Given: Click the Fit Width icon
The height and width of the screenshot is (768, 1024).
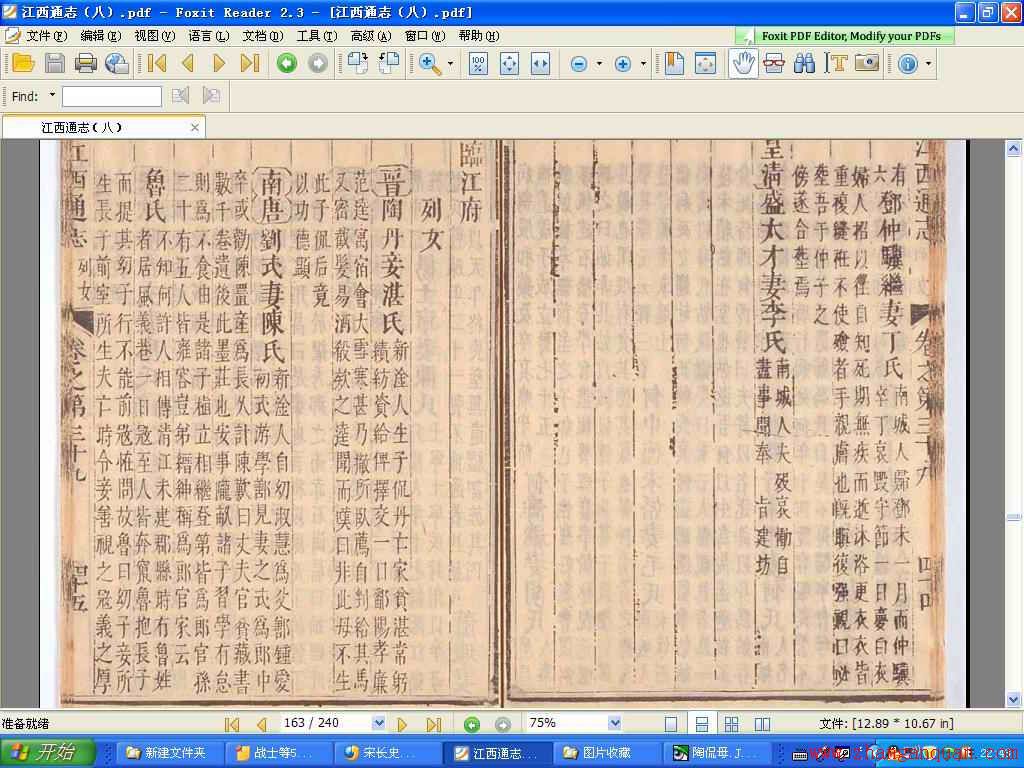Looking at the screenshot, I should (540, 63).
